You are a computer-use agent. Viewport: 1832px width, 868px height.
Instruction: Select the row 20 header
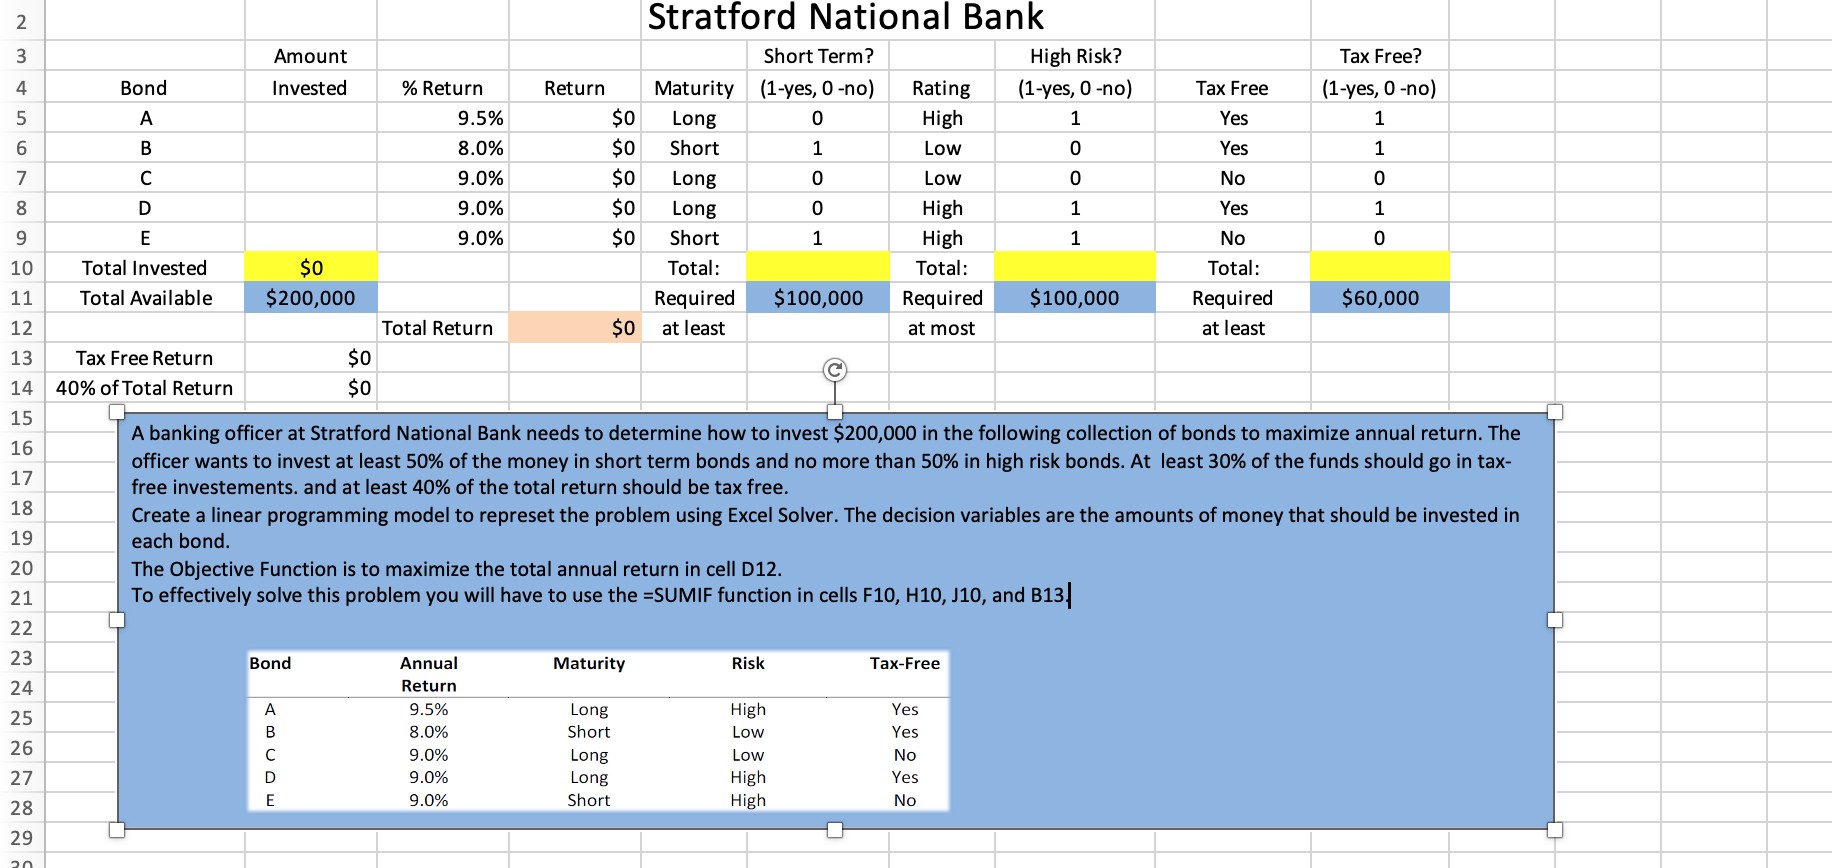coord(22,568)
